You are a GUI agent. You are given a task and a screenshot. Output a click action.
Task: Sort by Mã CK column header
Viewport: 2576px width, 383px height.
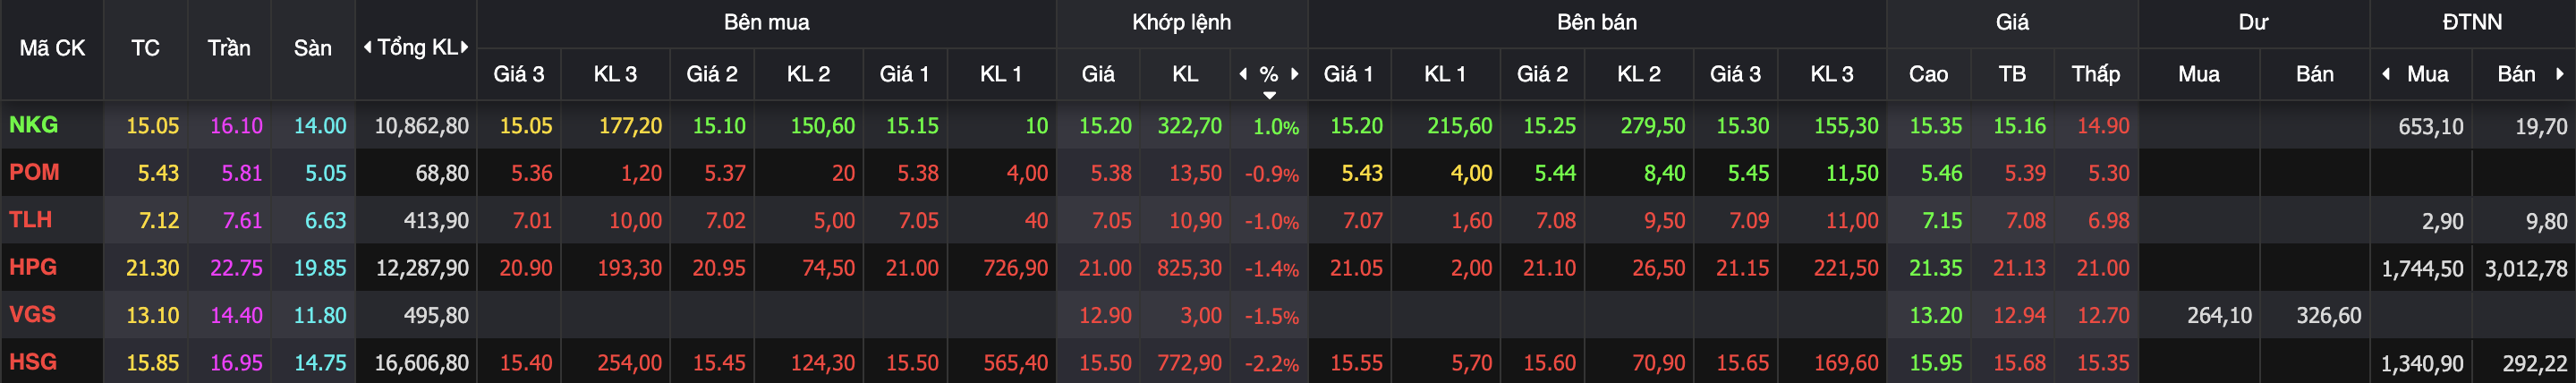[x=52, y=48]
